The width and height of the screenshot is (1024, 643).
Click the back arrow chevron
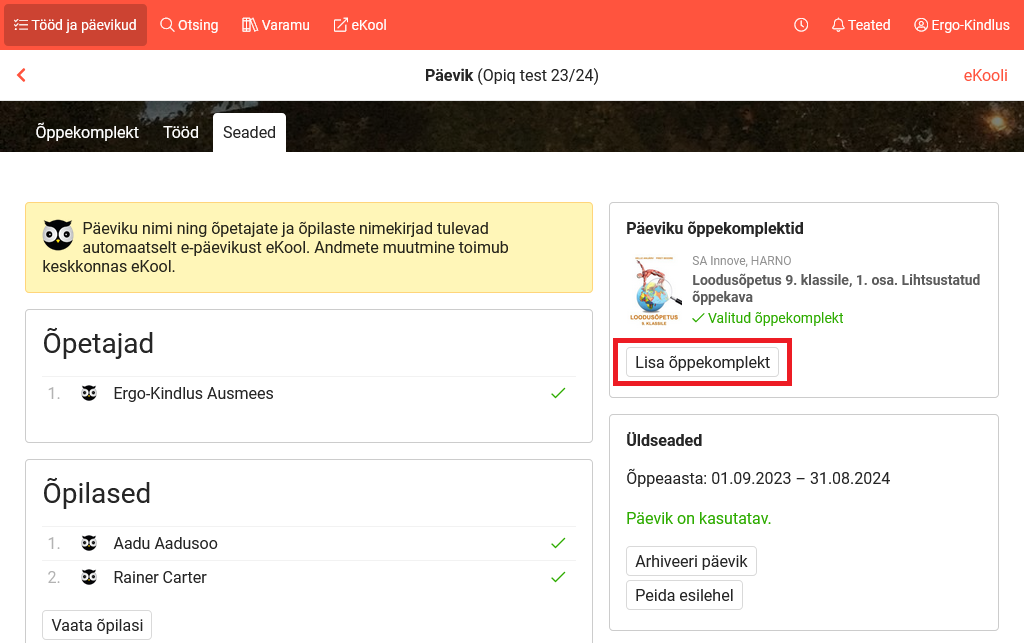click(x=21, y=75)
